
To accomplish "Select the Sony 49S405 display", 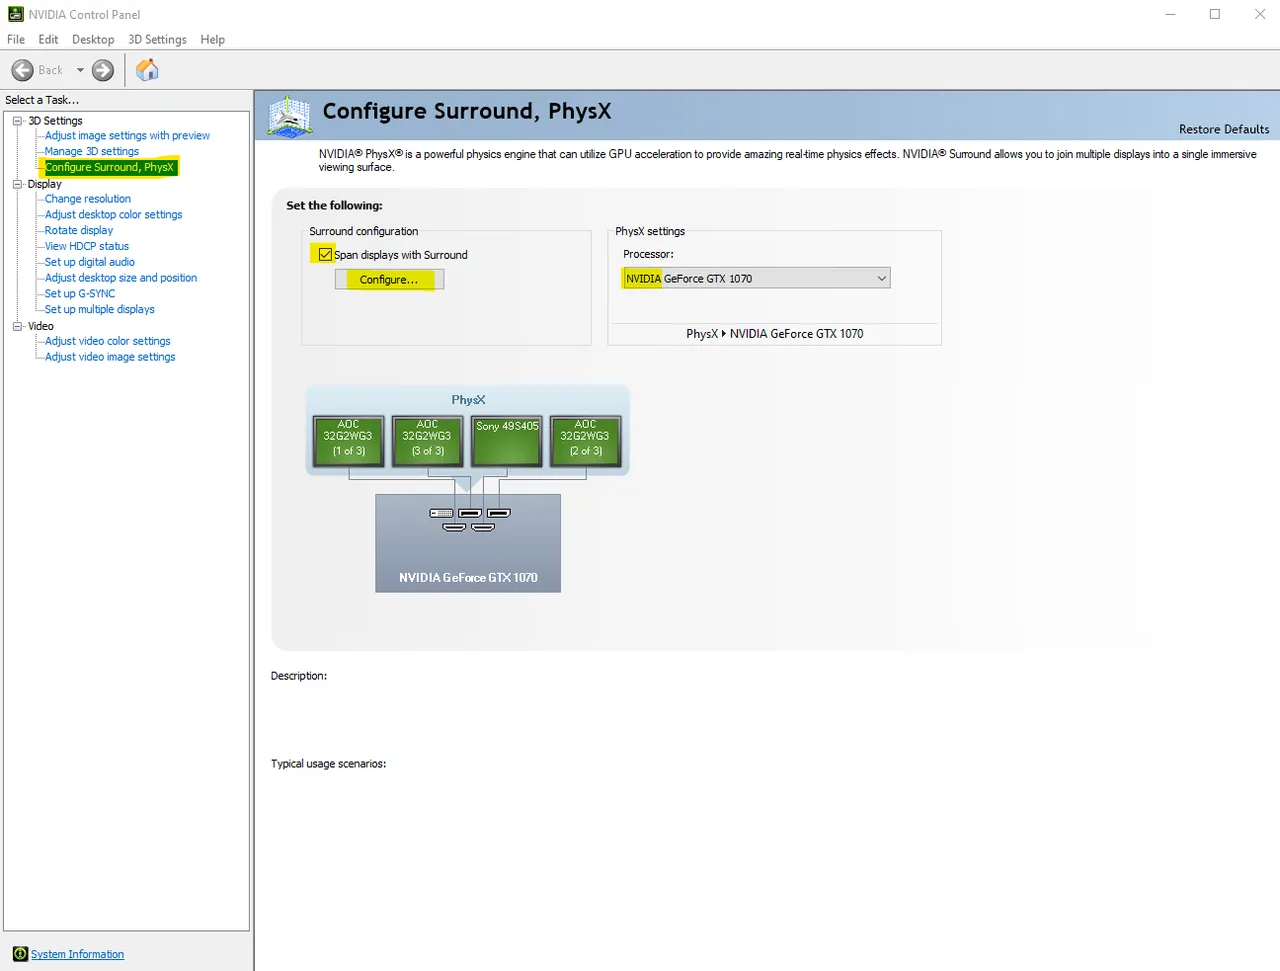I will [x=507, y=441].
